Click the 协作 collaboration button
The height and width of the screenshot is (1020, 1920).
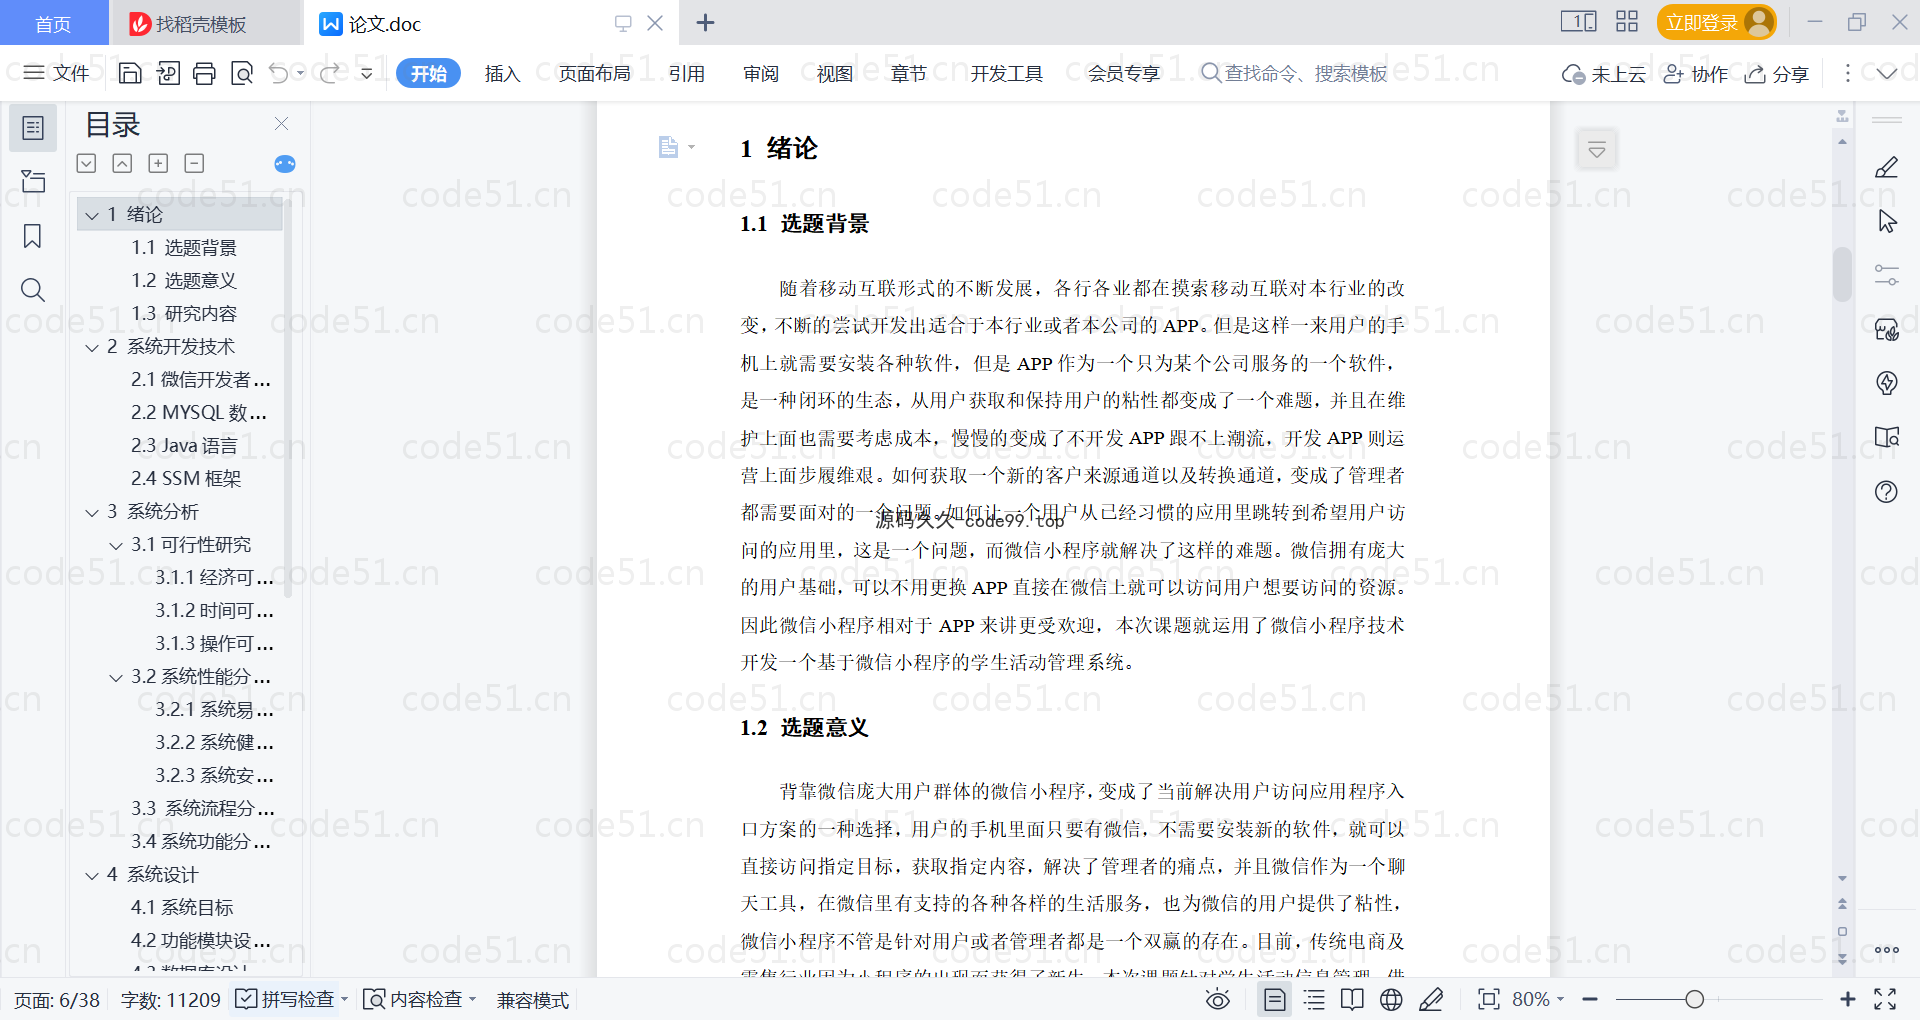1696,73
